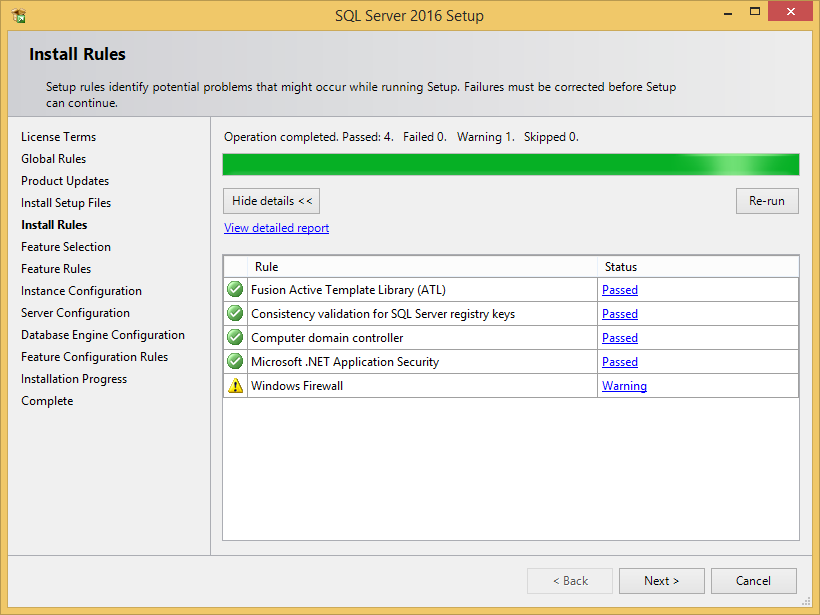Select Global Rules step in sidebar
Image resolution: width=820 pixels, height=615 pixels.
tap(53, 159)
